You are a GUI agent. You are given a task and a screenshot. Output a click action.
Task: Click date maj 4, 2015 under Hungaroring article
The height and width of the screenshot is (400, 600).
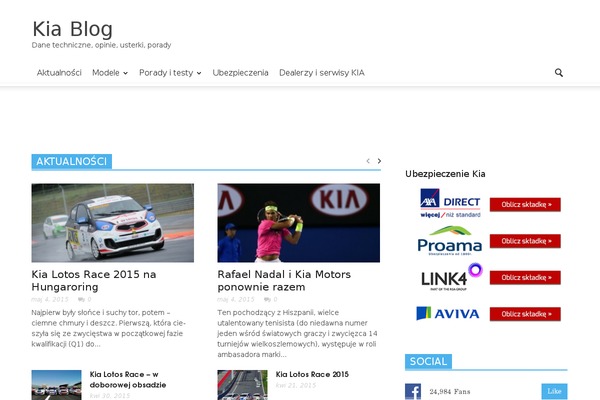(x=50, y=299)
